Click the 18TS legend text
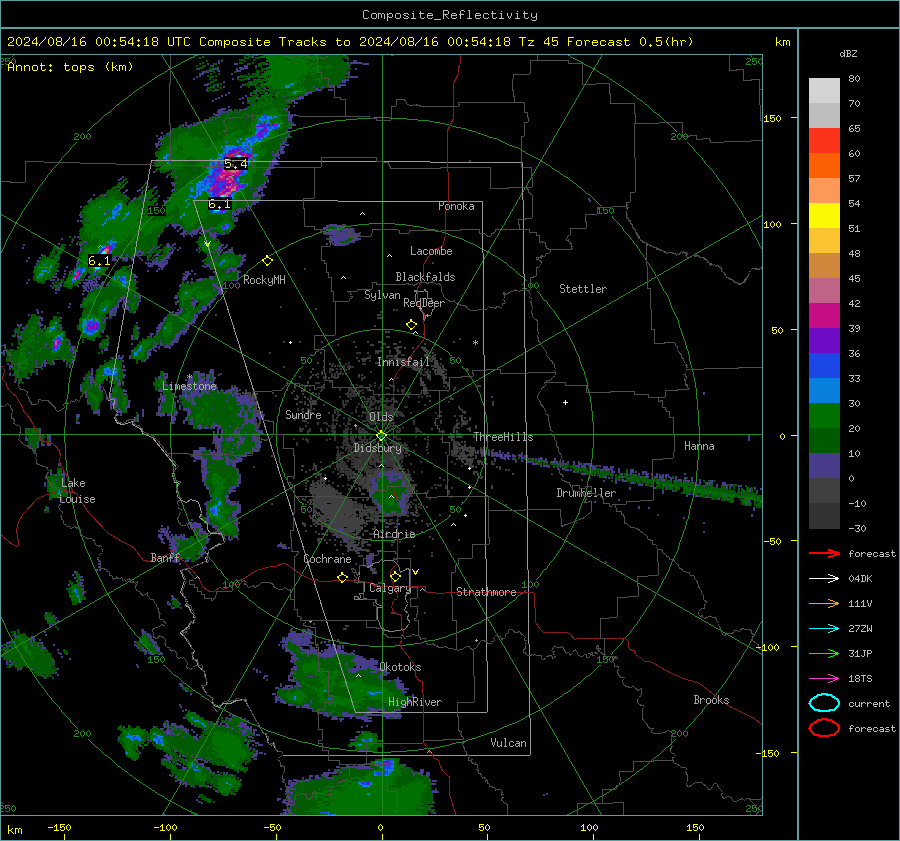The width and height of the screenshot is (900, 841). pos(860,679)
